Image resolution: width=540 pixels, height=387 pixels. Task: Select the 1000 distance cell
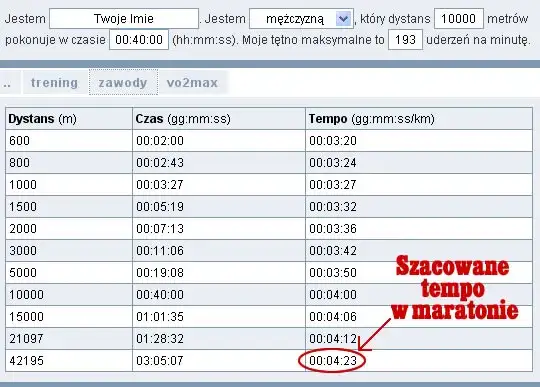coord(69,185)
